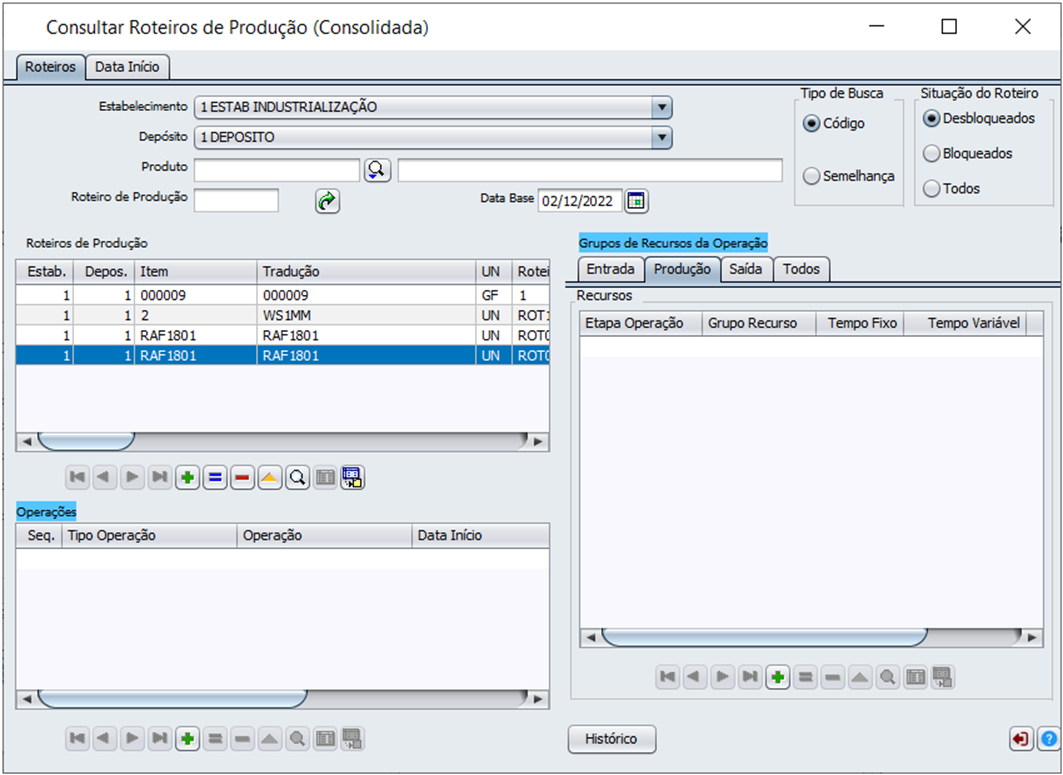Open the Produção resources tab

[682, 269]
